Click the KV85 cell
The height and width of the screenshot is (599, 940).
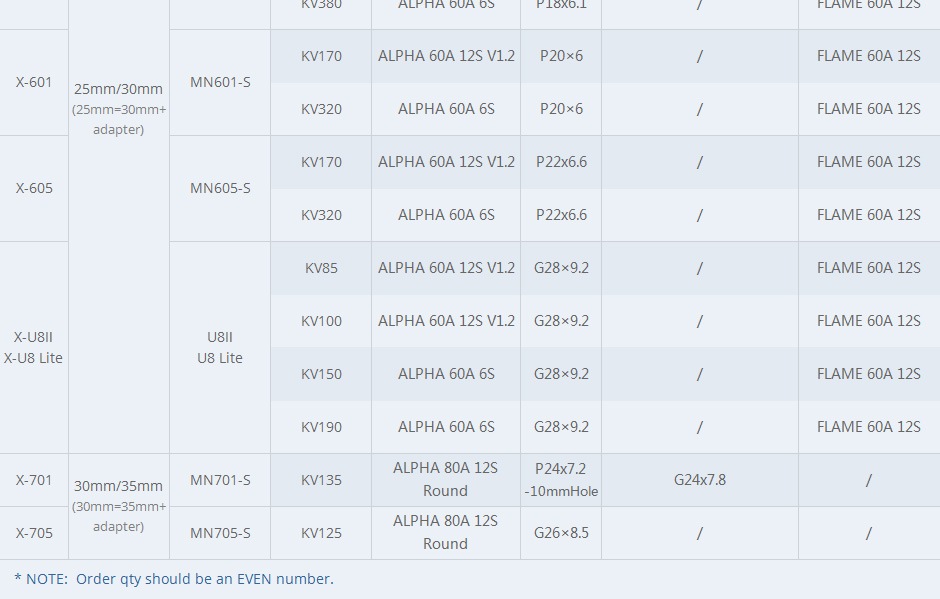point(321,268)
